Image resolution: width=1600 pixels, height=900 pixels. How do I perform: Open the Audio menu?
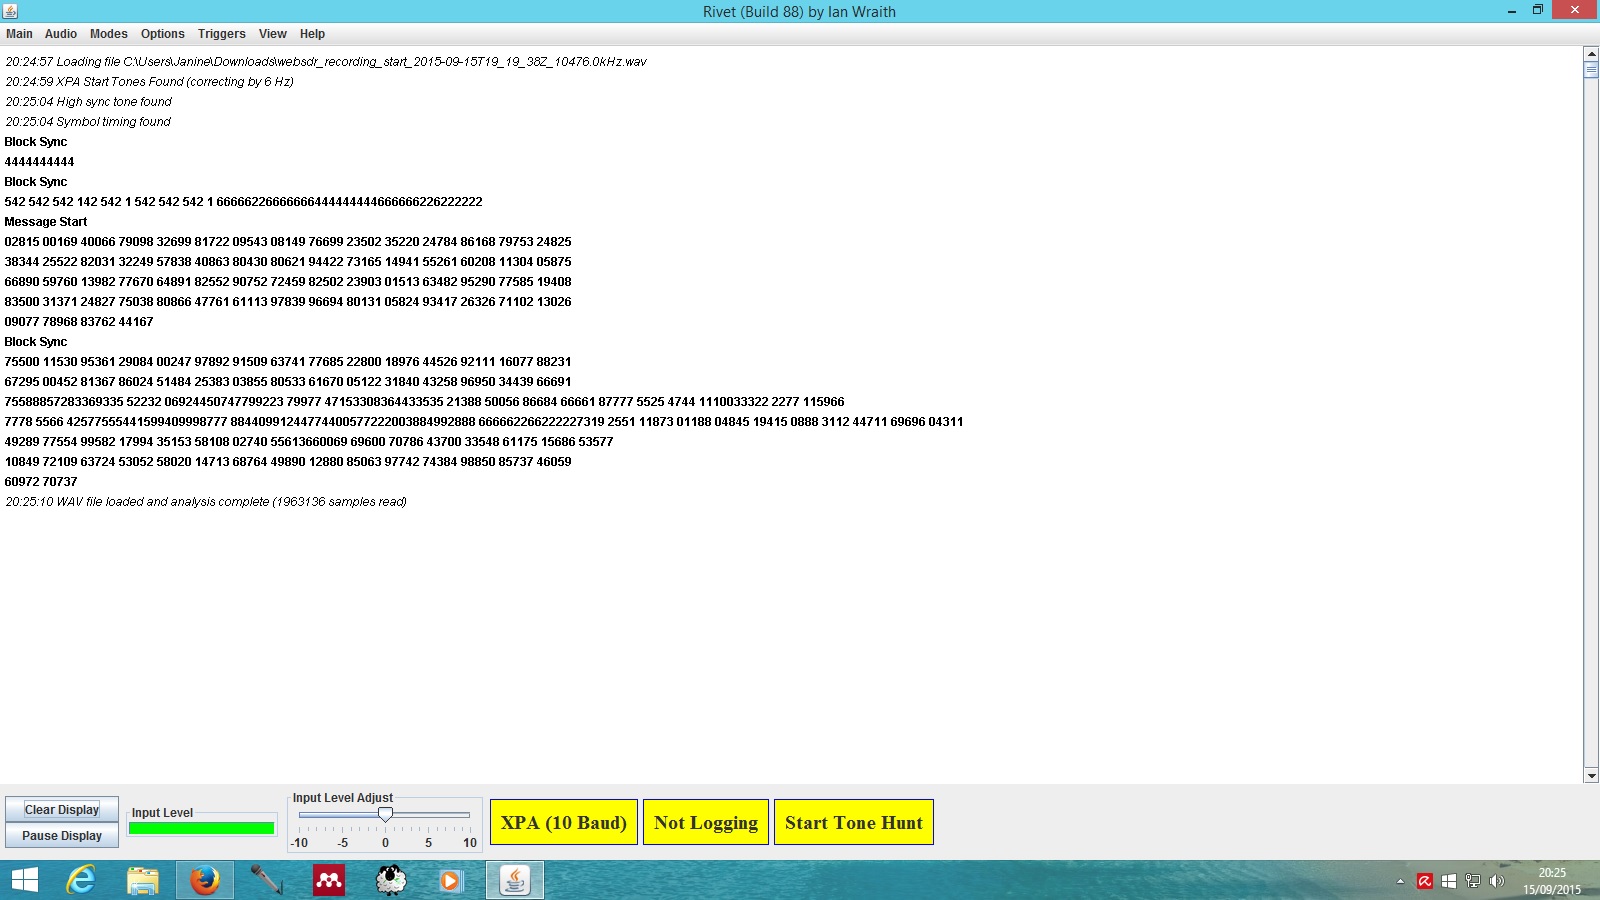pyautogui.click(x=61, y=34)
